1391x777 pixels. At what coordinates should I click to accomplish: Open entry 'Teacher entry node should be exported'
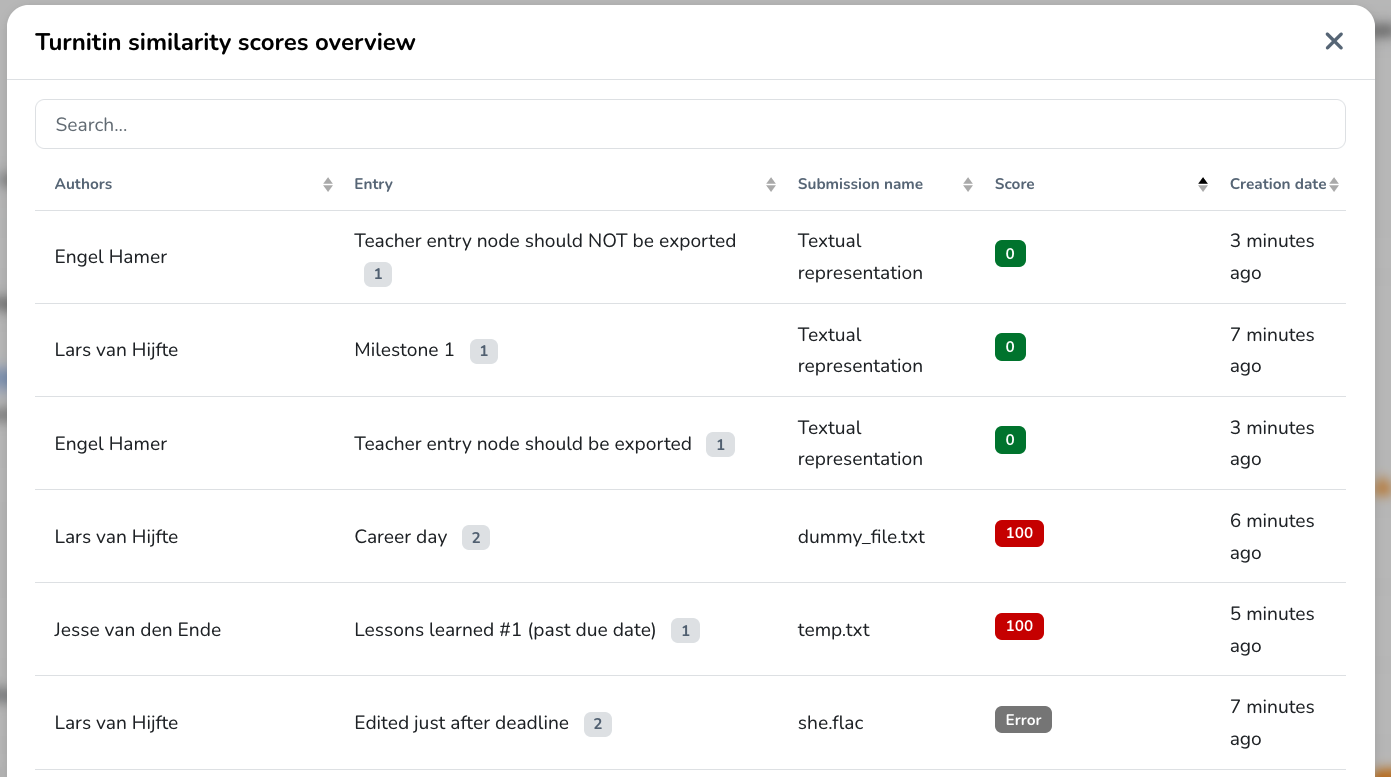[523, 443]
